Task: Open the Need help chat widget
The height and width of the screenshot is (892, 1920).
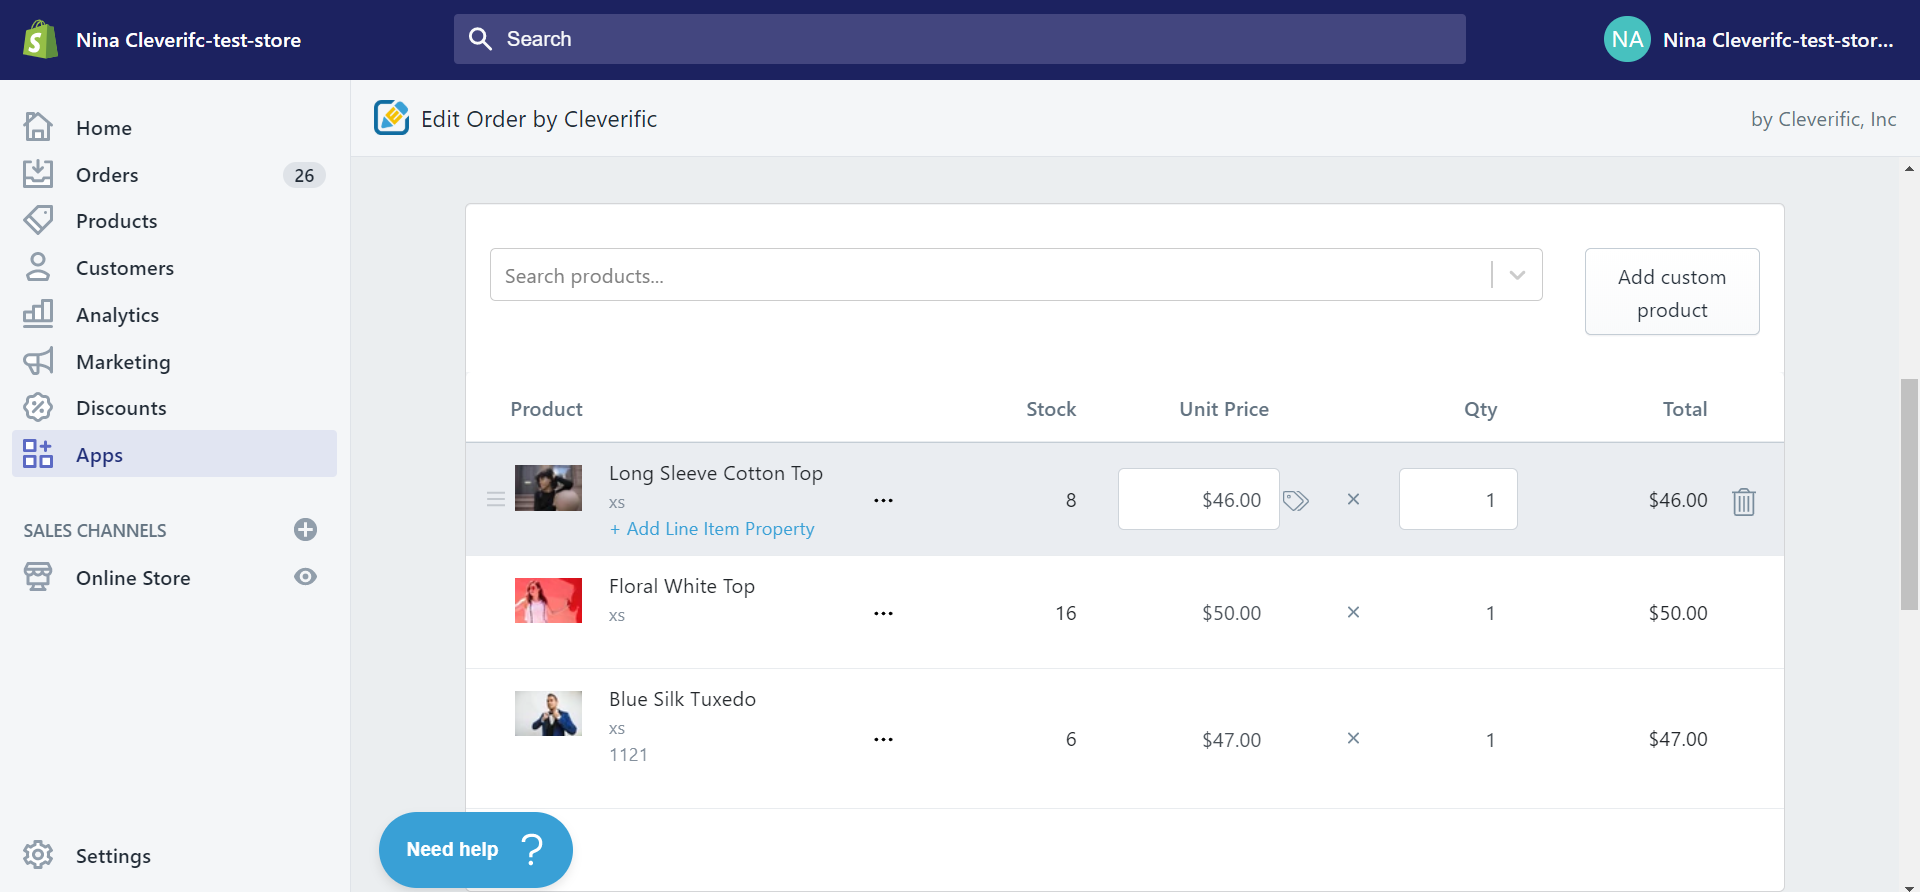Action: pos(475,849)
